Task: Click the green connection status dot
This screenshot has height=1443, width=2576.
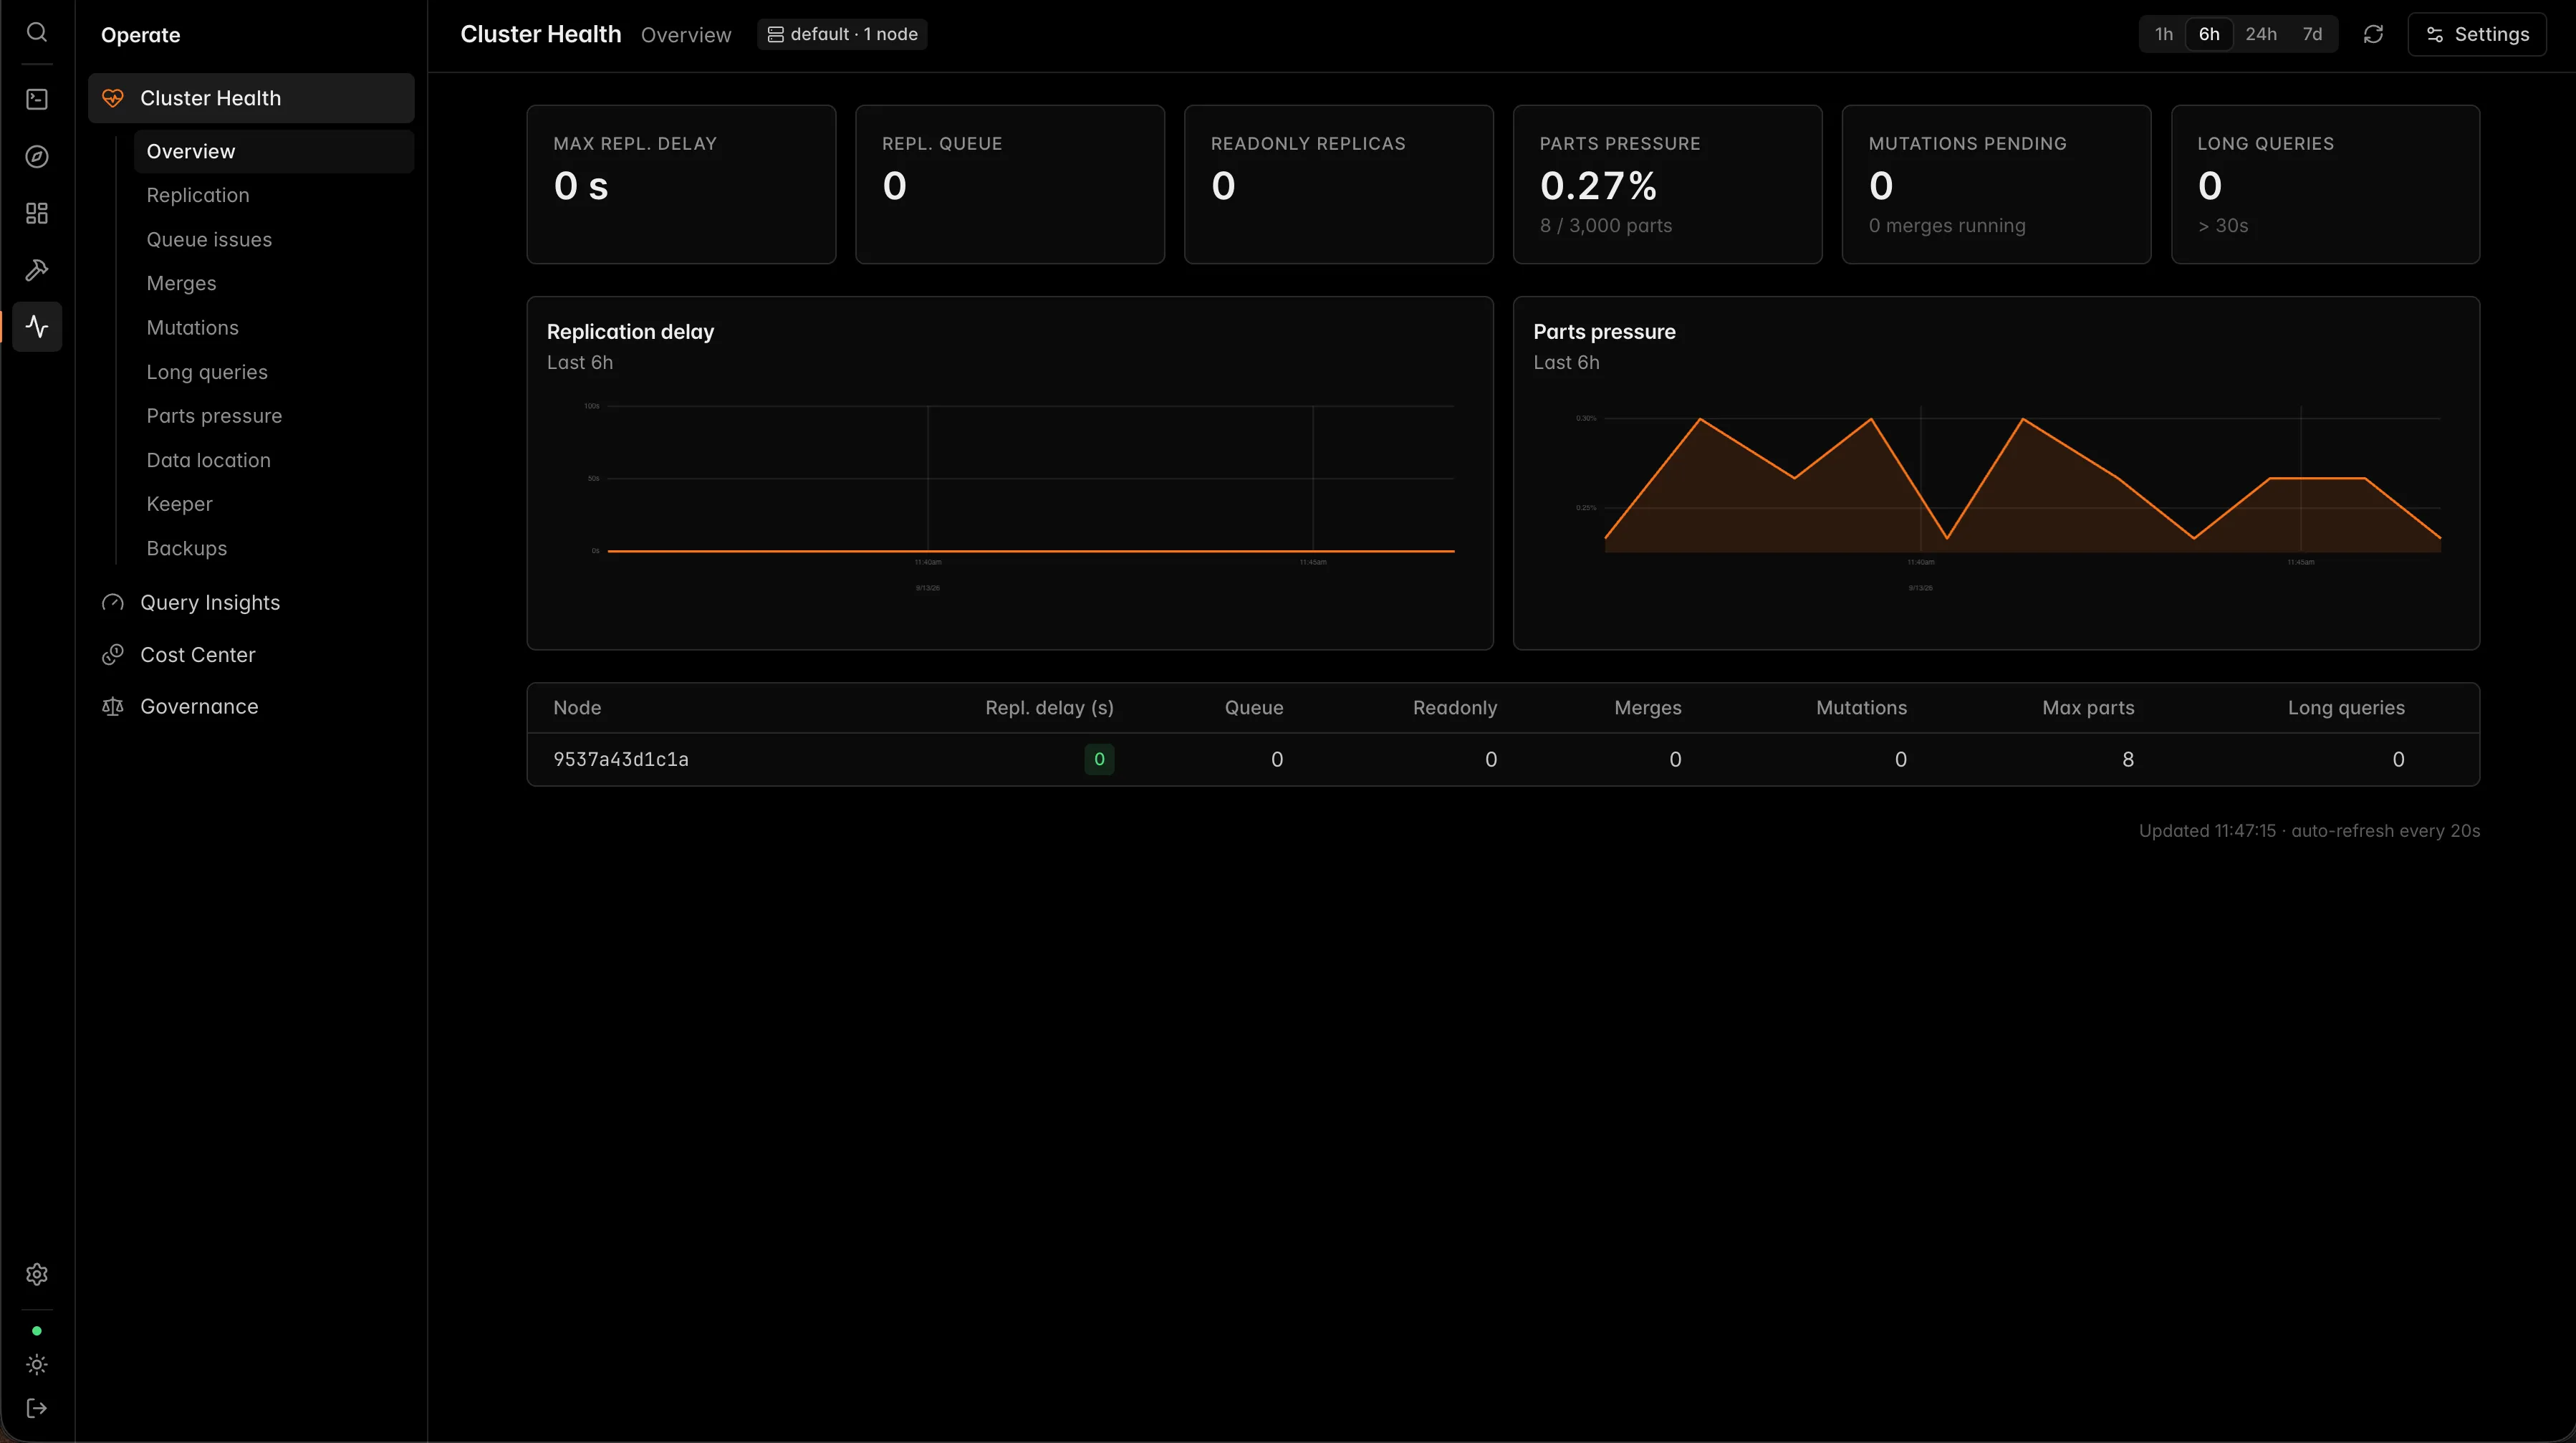Action: click(x=37, y=1331)
